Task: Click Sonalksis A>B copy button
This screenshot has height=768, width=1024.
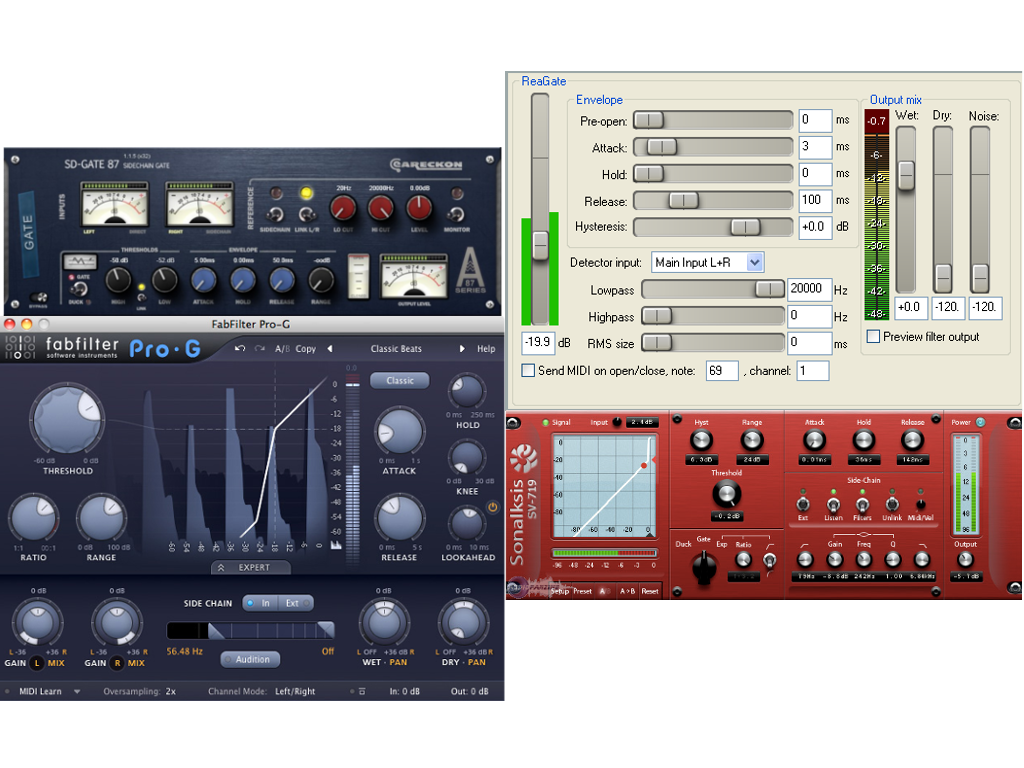Action: pyautogui.click(x=627, y=591)
